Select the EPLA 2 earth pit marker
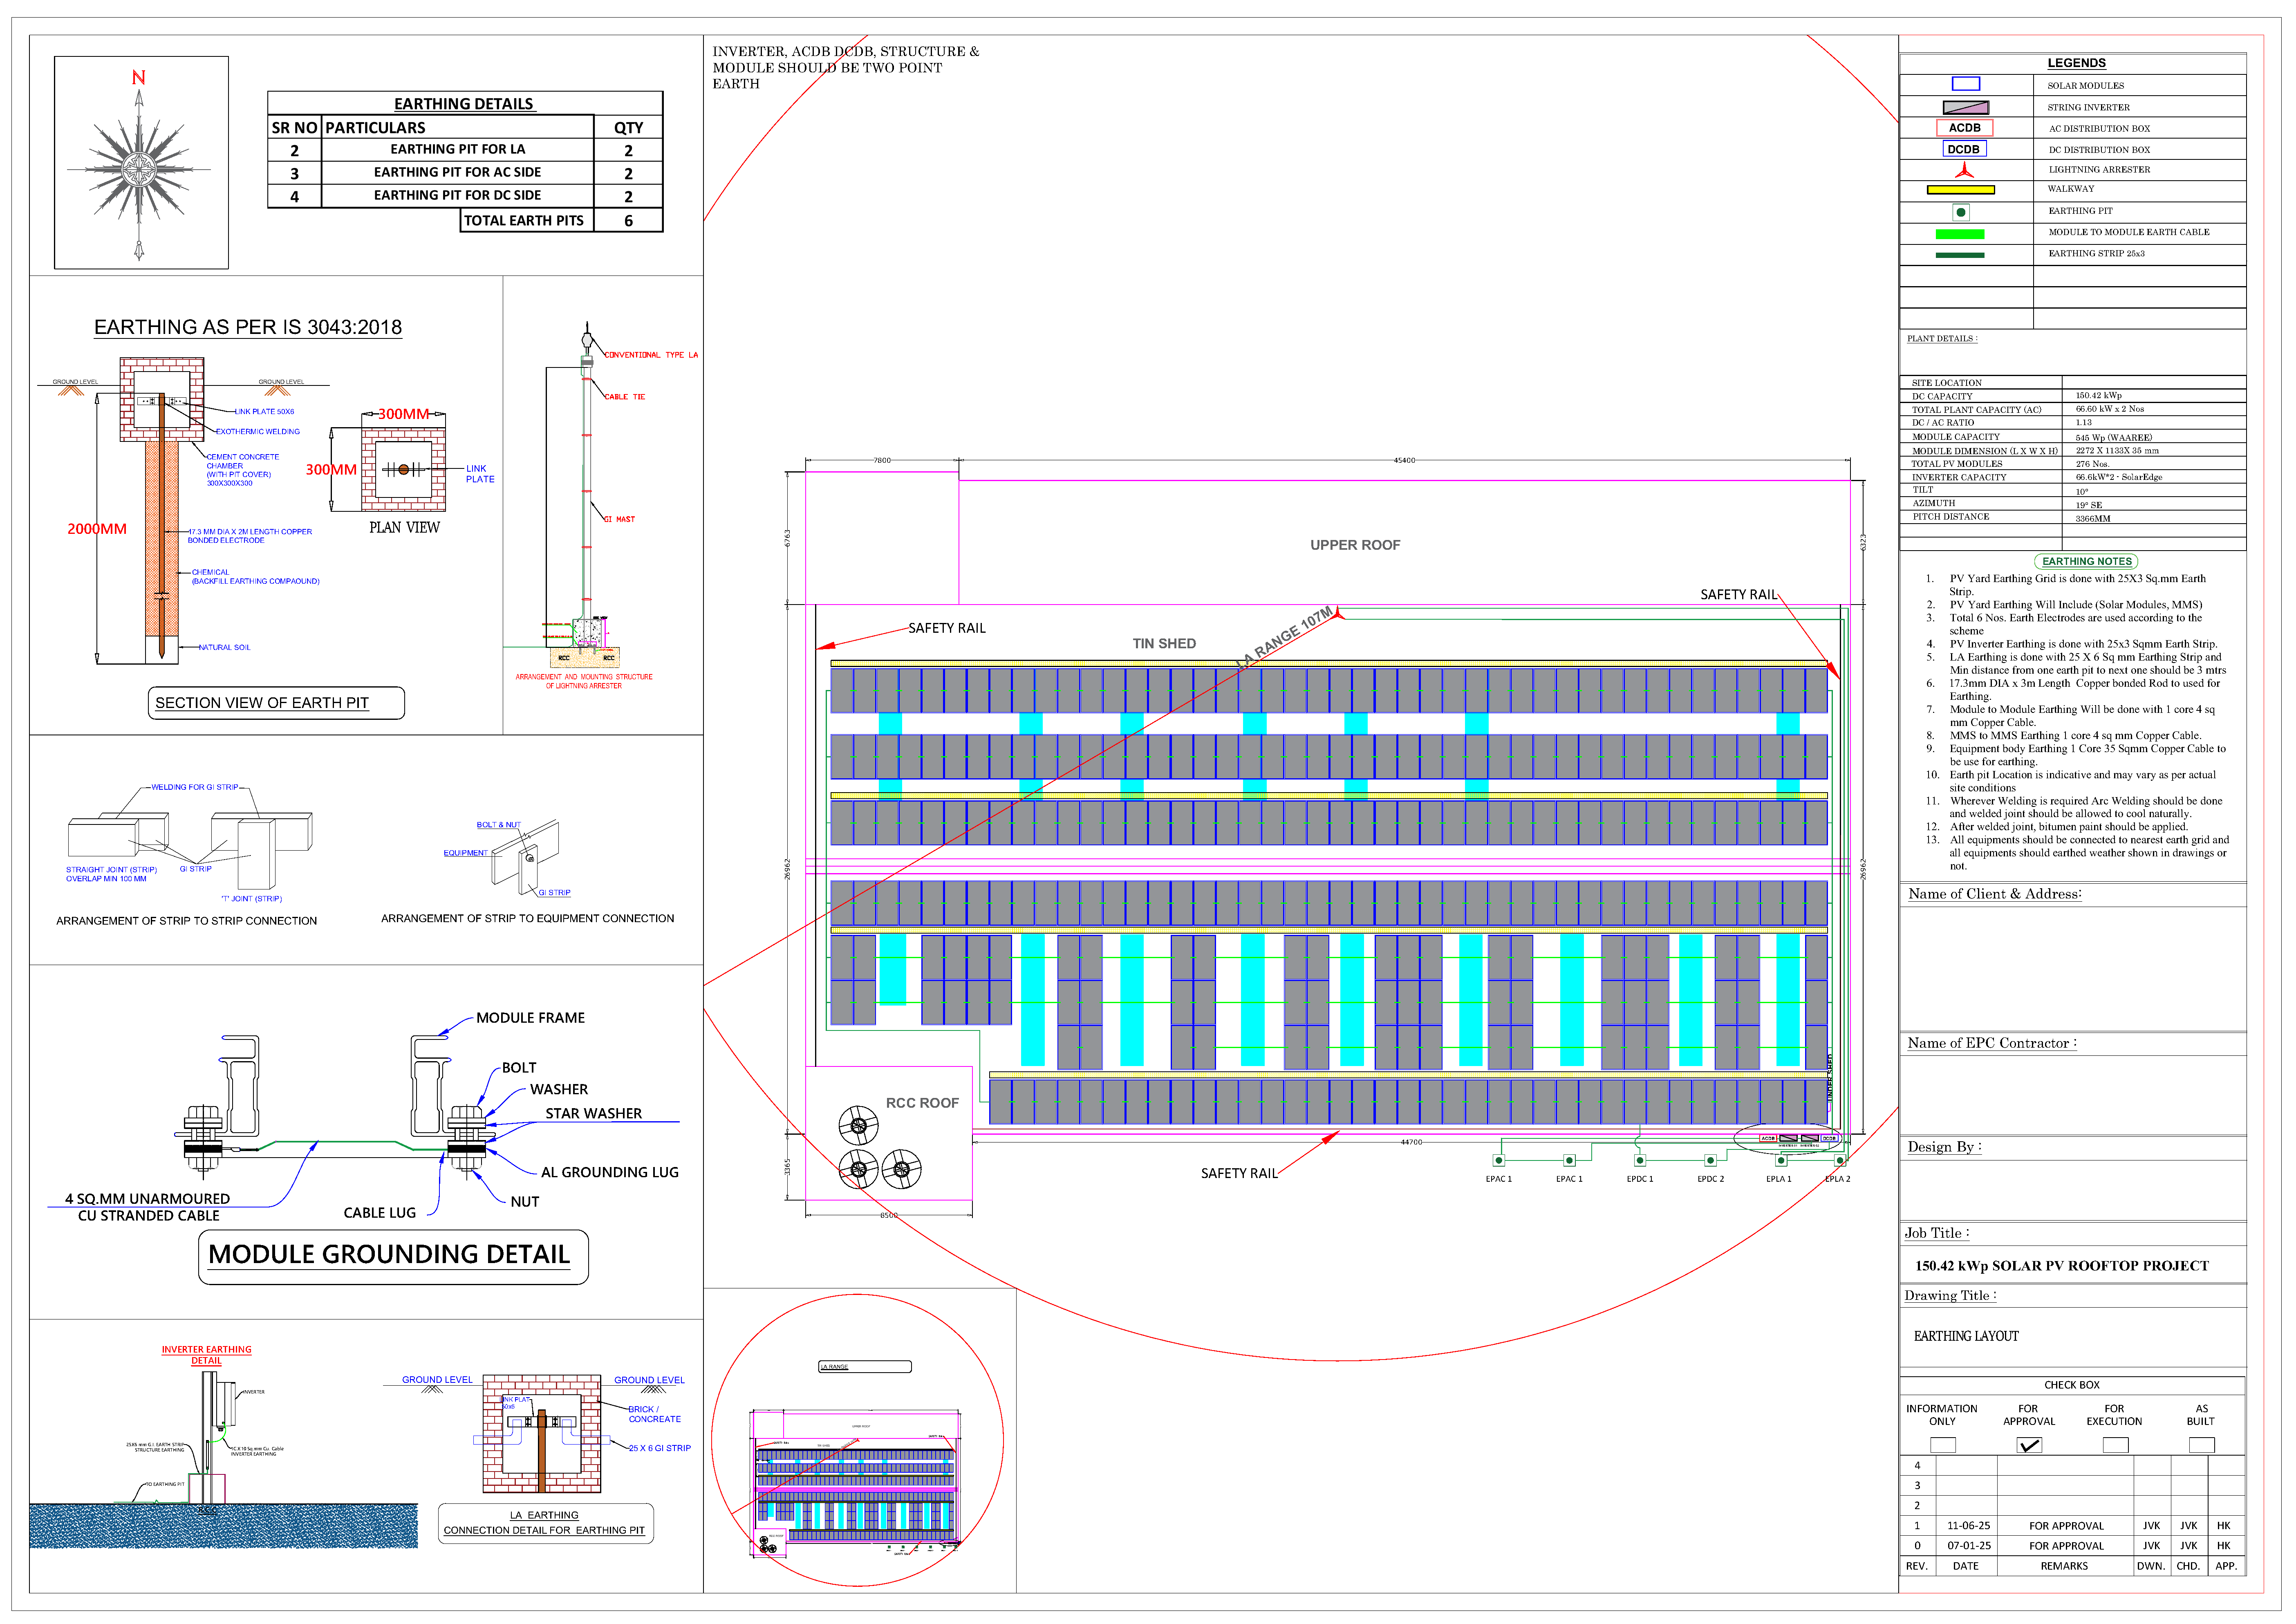Image resolution: width=2296 pixels, height=1624 pixels. tap(1840, 1160)
